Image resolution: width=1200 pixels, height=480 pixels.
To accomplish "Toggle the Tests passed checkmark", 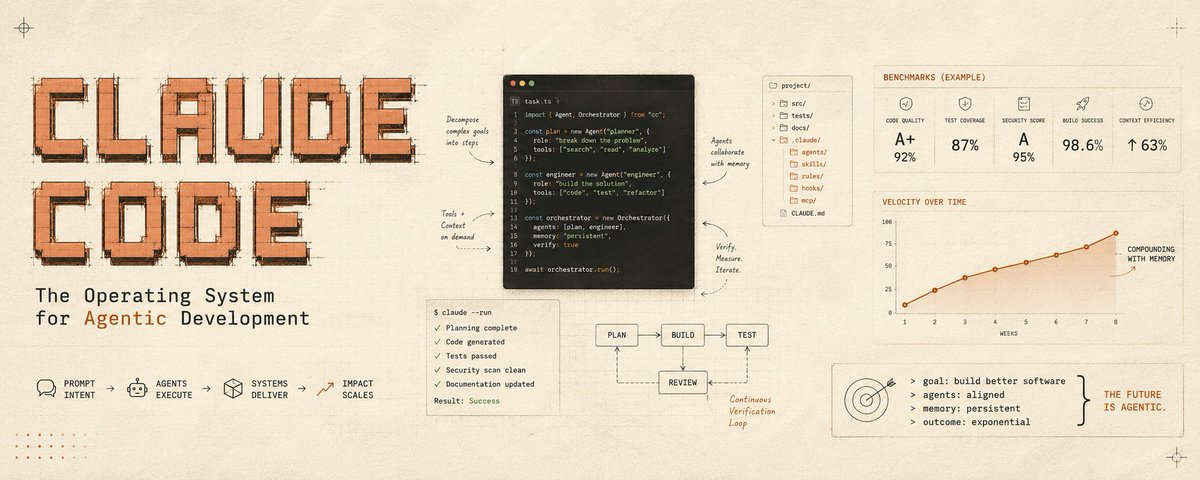I will pos(436,356).
